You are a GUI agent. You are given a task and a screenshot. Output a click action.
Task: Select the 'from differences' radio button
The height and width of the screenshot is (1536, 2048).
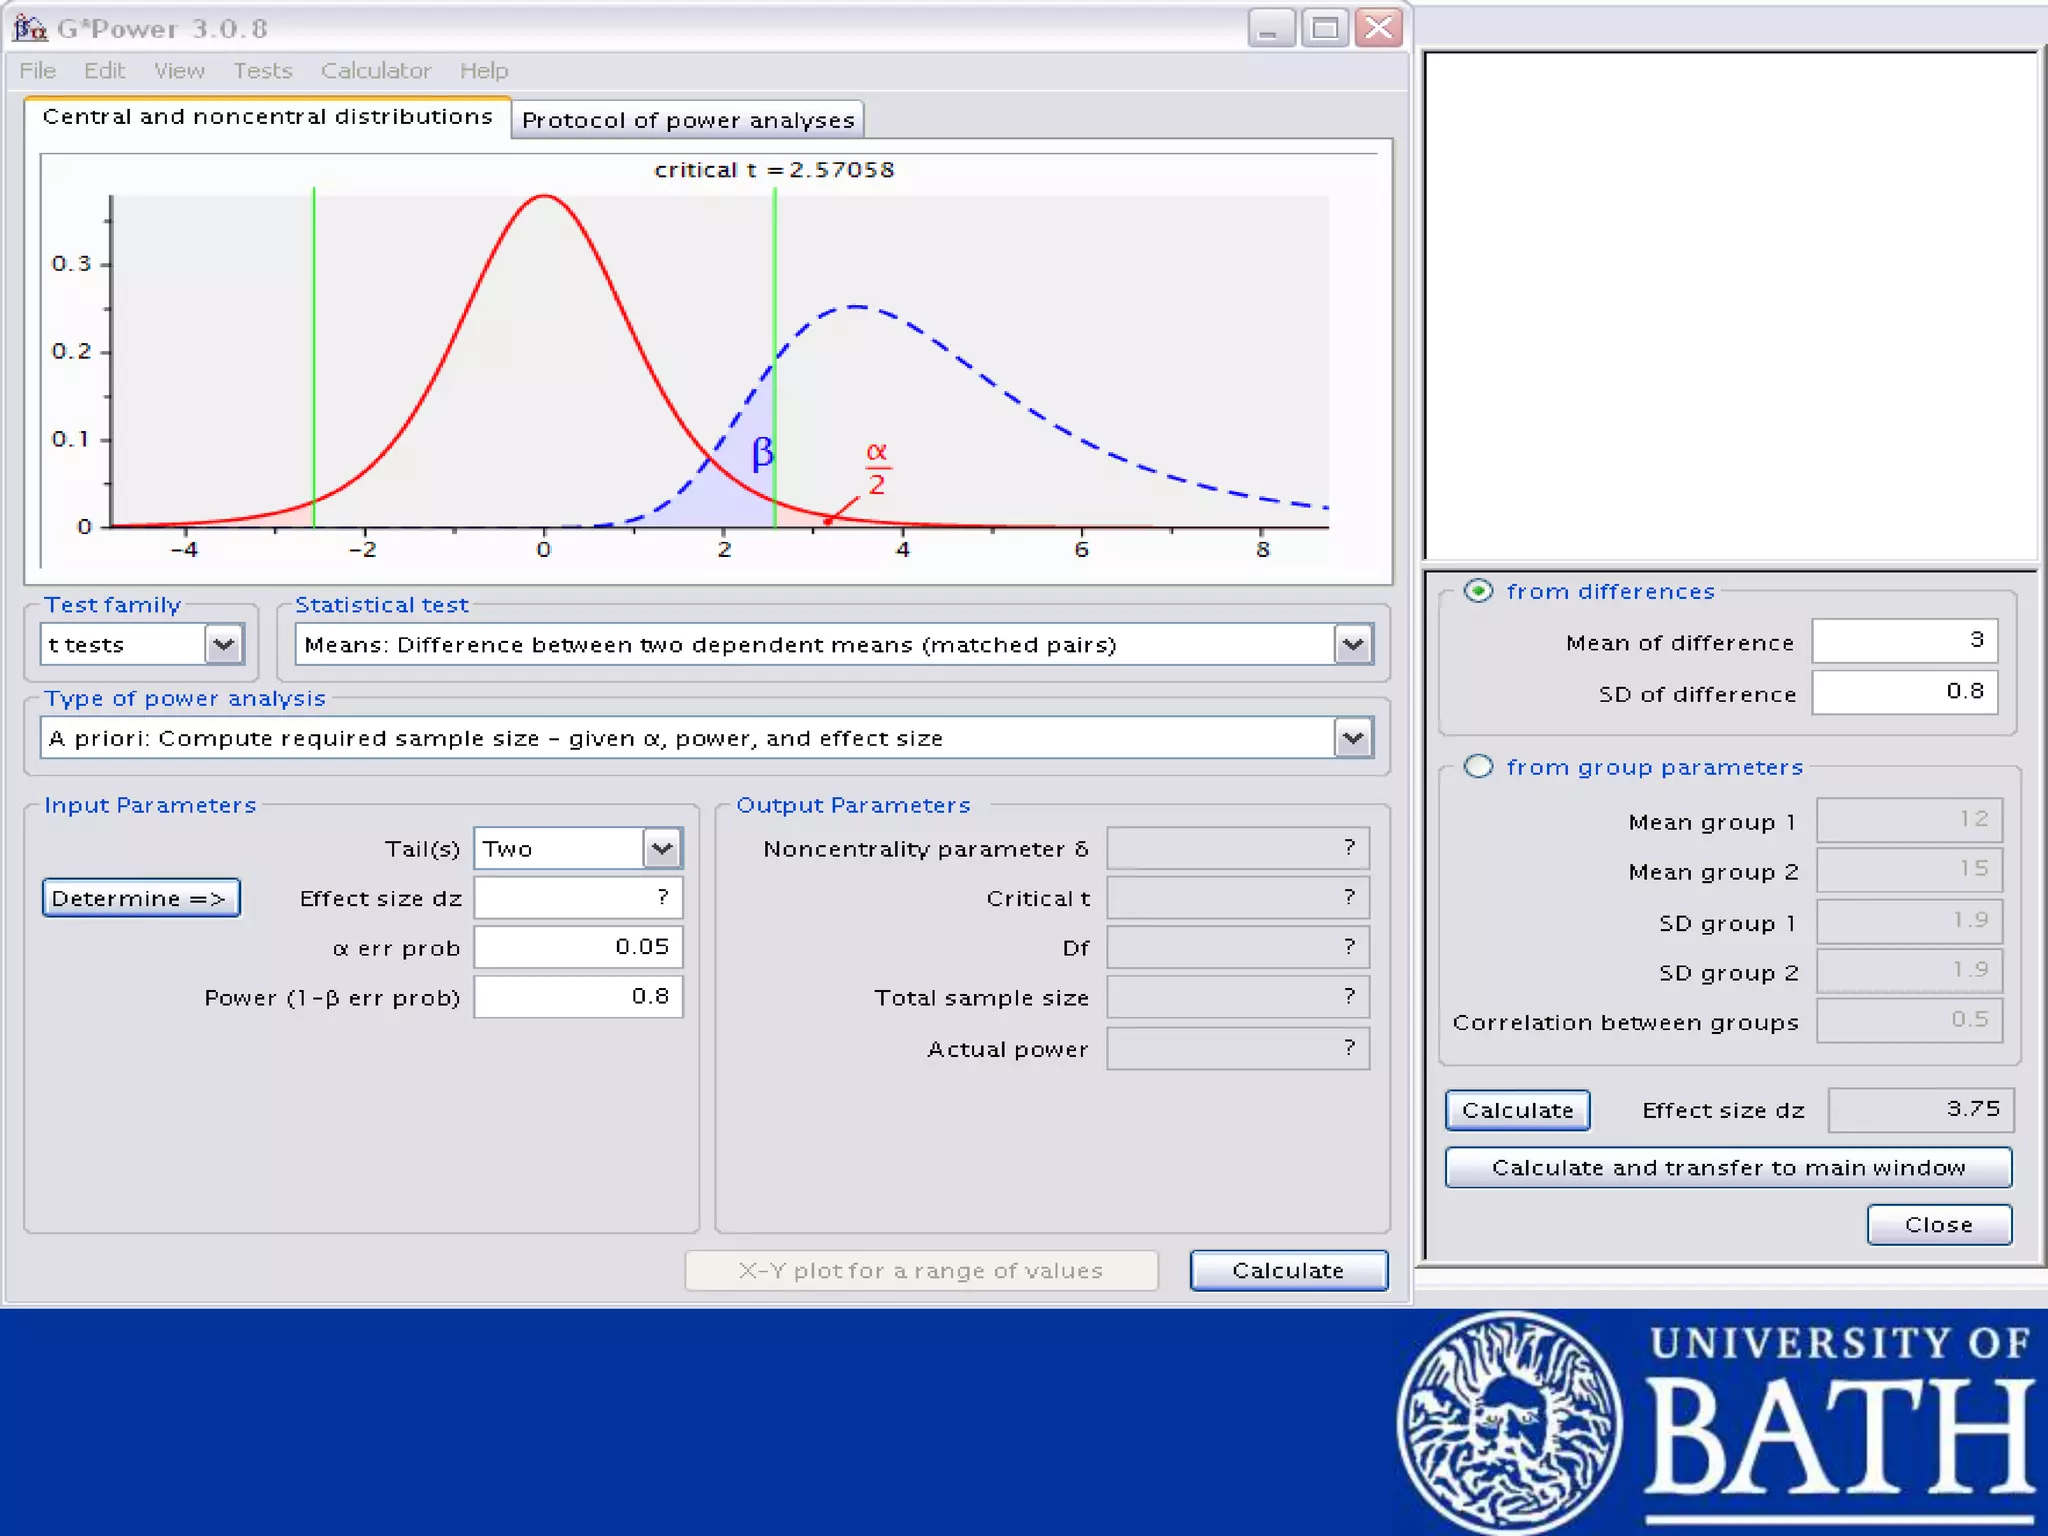pyautogui.click(x=1478, y=591)
